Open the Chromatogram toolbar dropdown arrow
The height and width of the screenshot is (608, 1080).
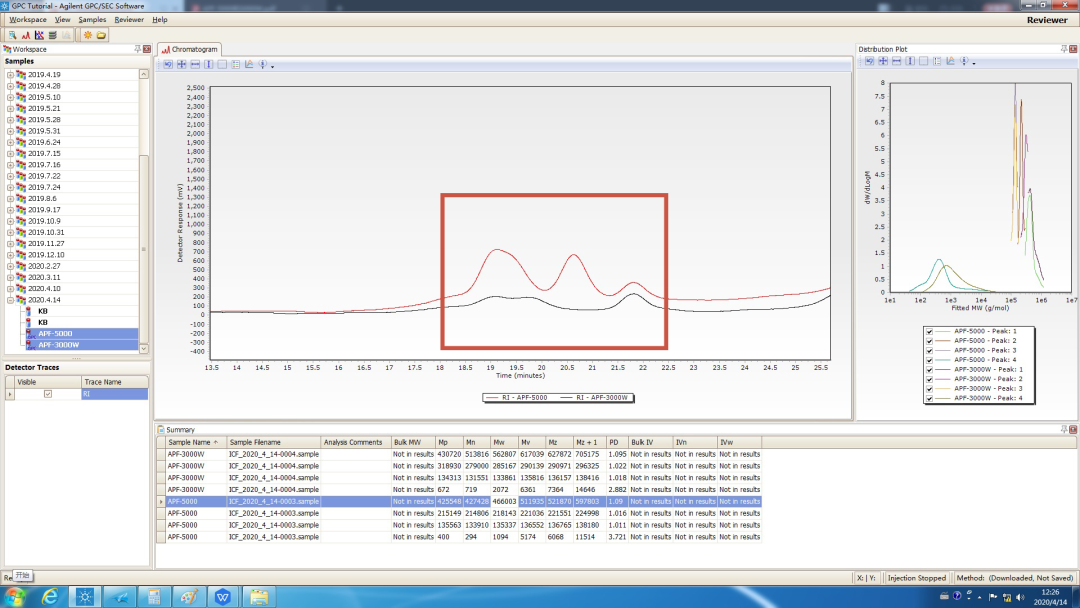(x=272, y=66)
